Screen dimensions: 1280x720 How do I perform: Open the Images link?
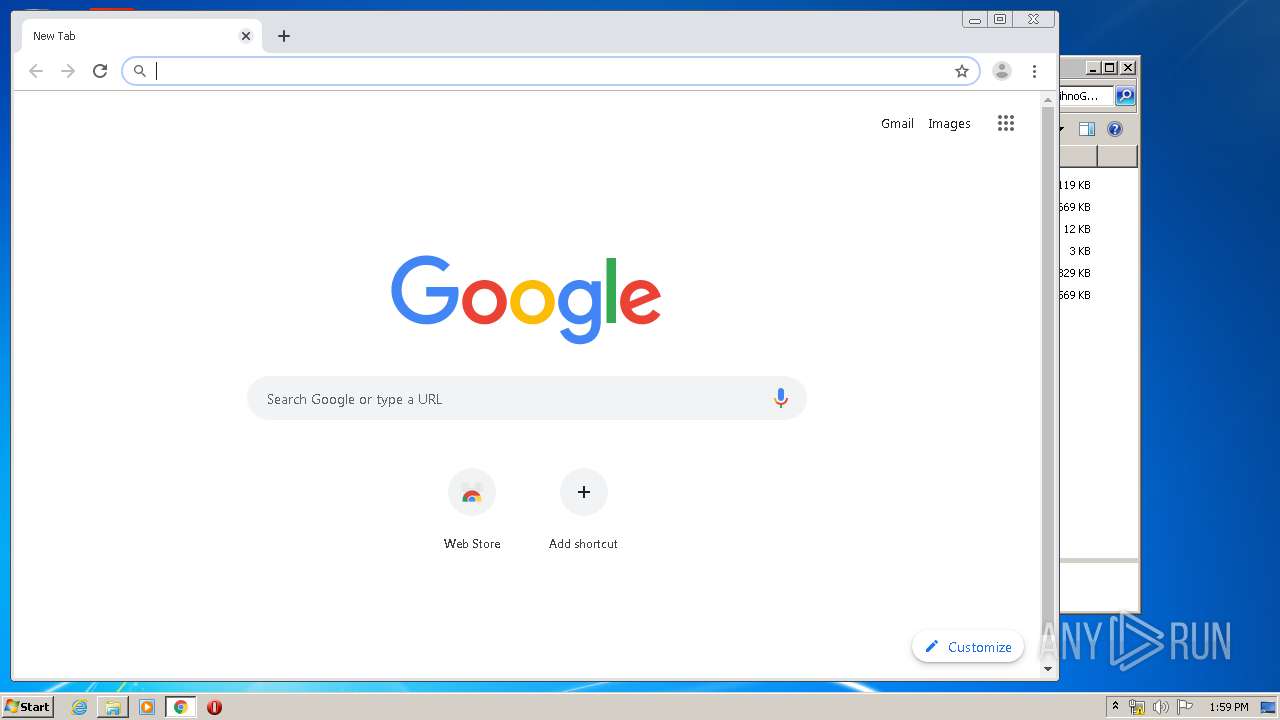949,124
